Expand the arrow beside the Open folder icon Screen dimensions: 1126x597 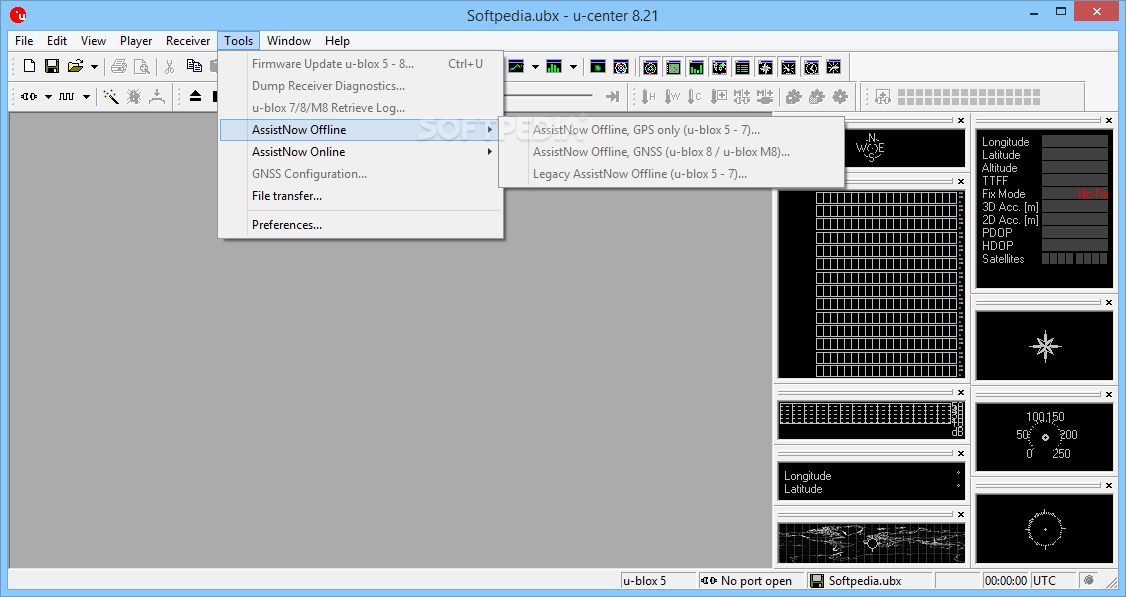94,67
